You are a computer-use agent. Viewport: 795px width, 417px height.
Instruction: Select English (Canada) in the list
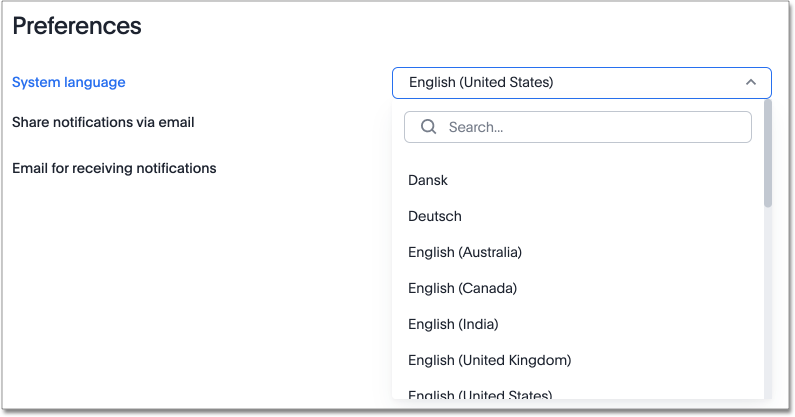tap(462, 288)
